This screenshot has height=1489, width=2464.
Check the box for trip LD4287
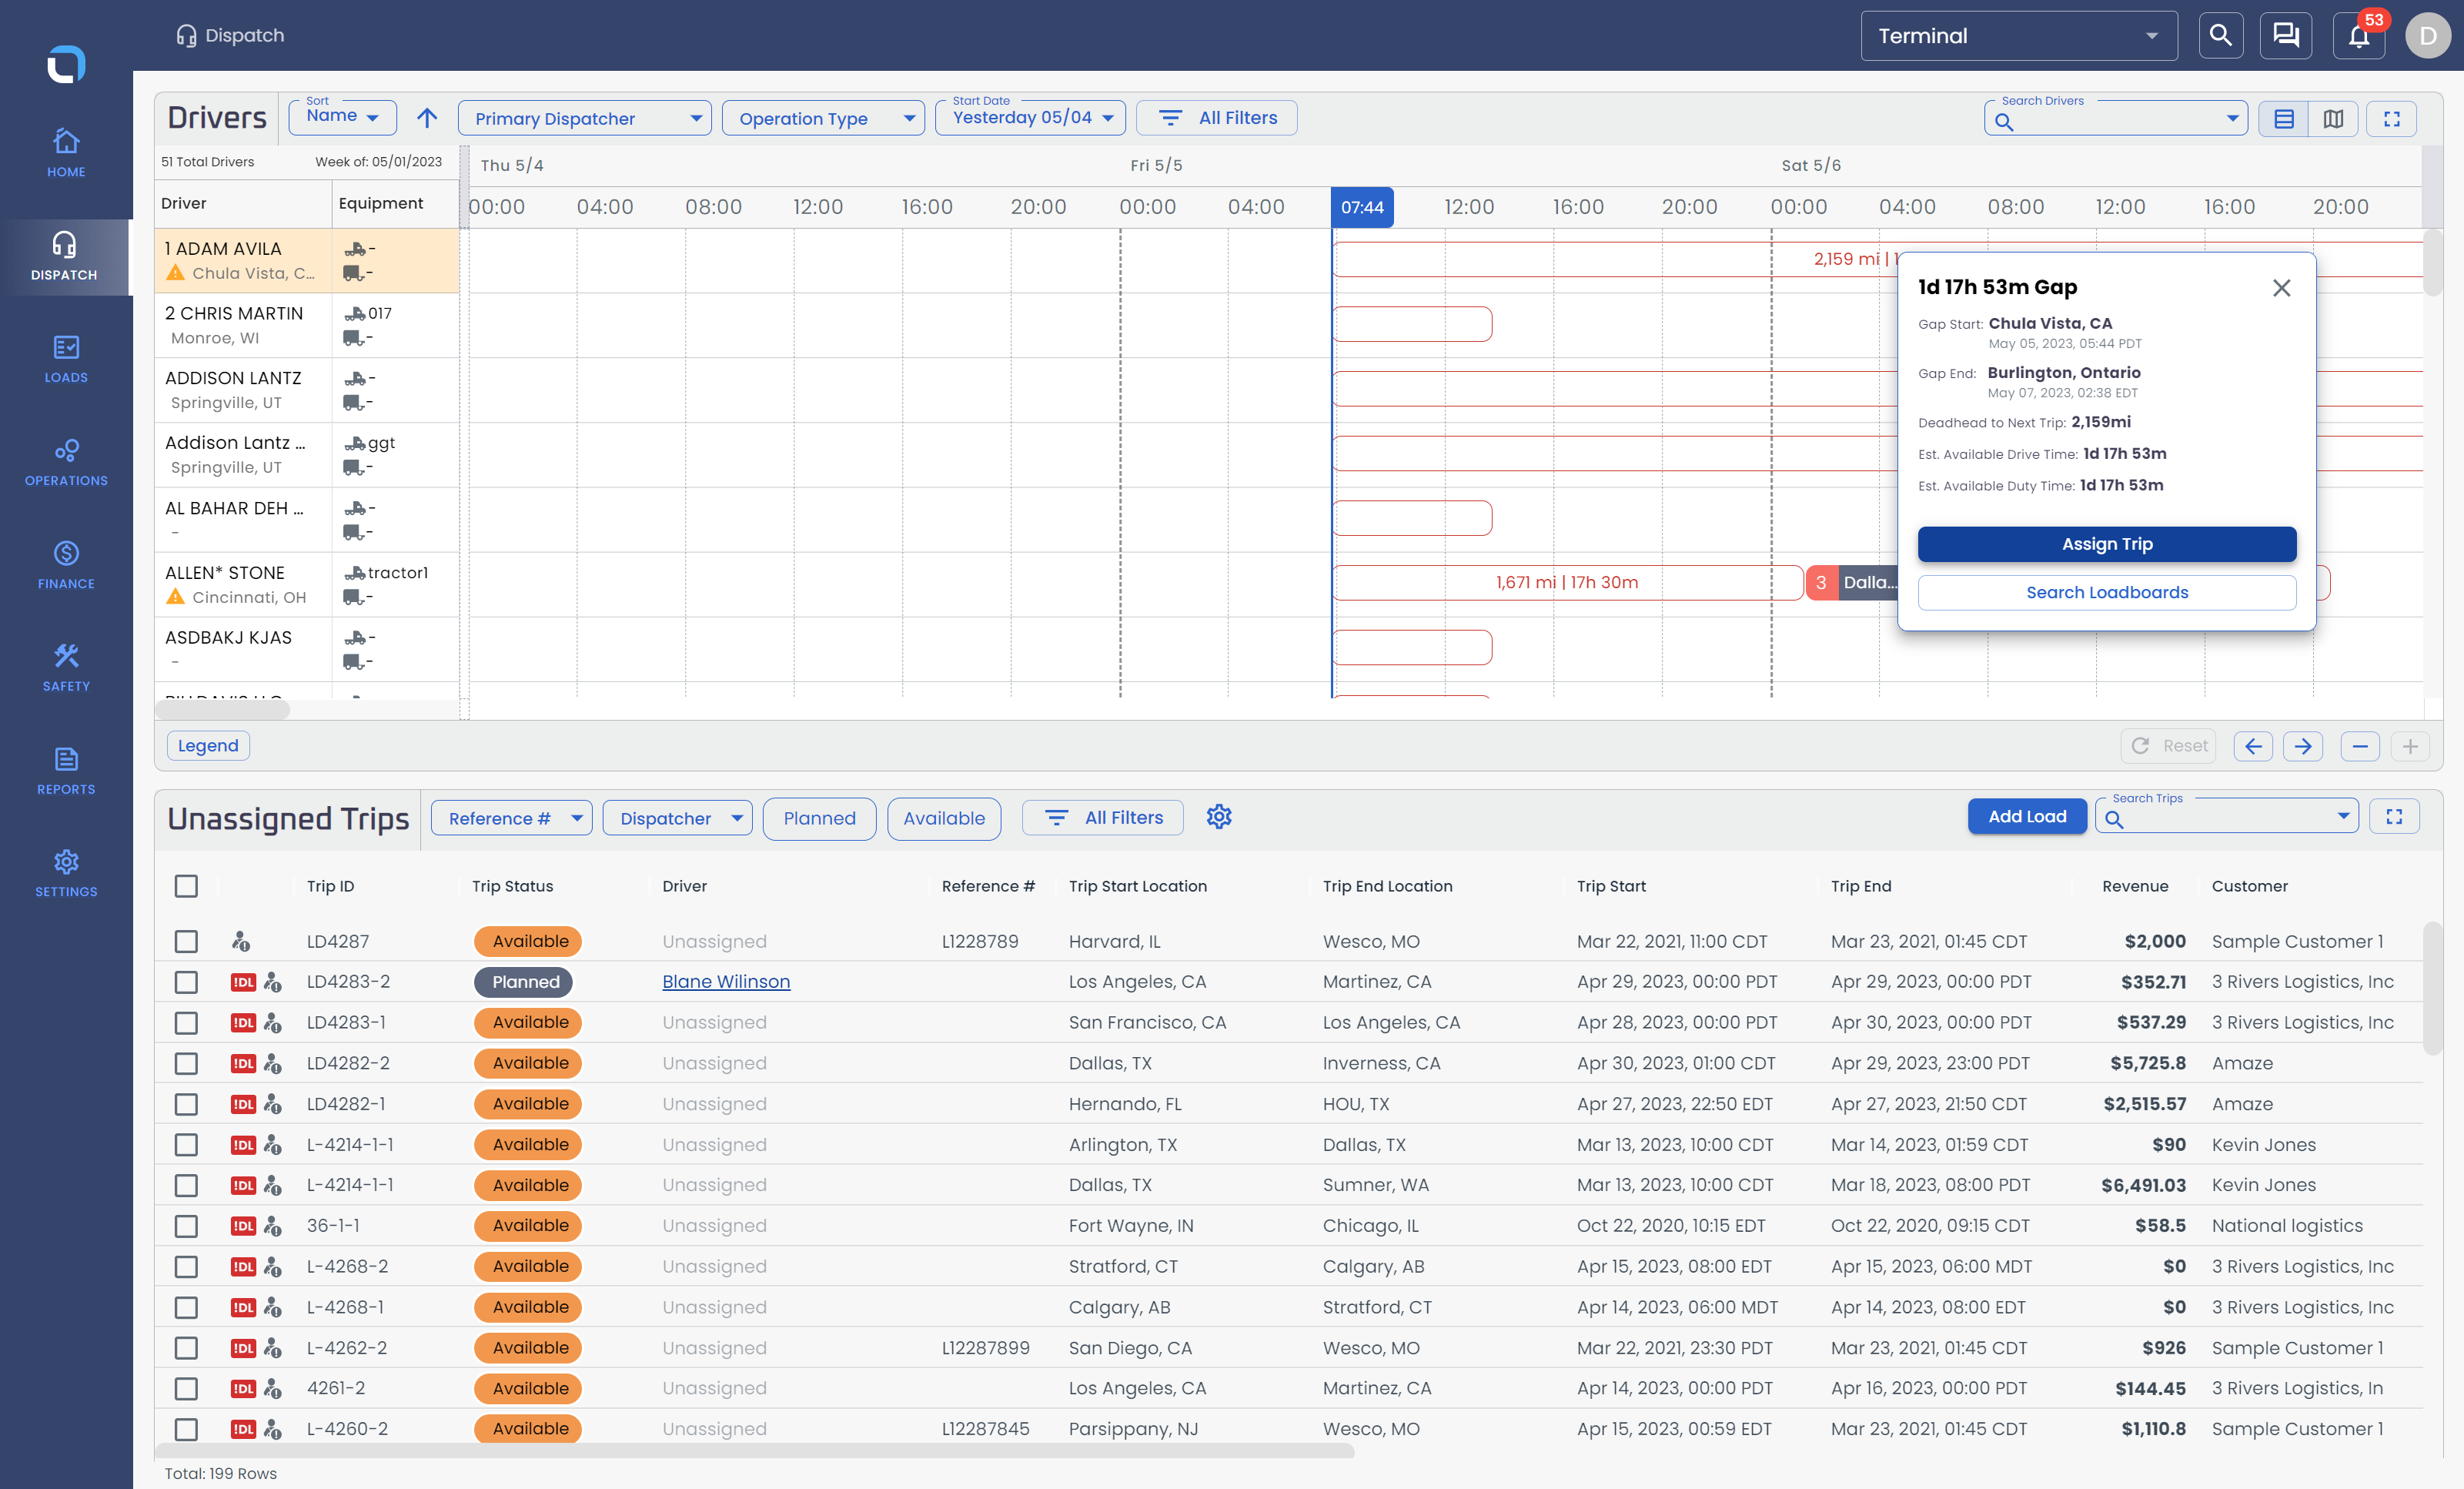186,941
